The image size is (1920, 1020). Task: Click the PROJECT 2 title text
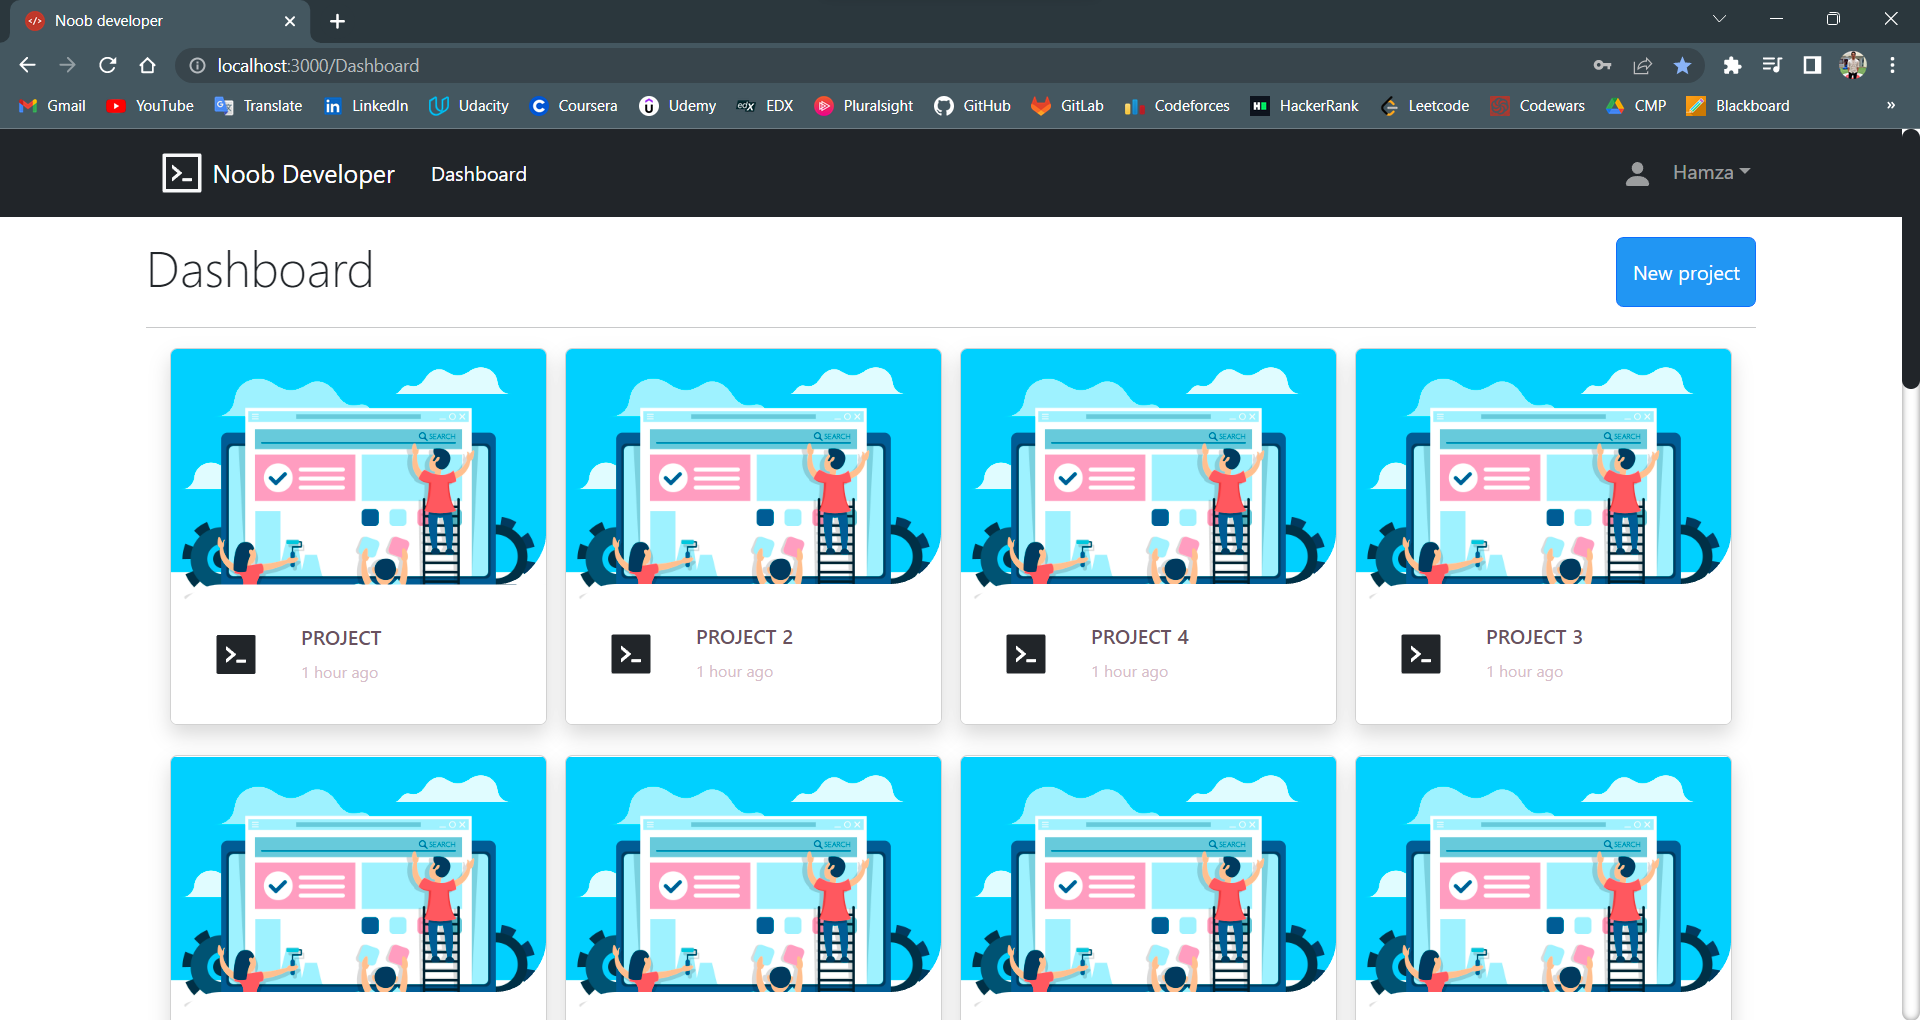[x=744, y=637]
